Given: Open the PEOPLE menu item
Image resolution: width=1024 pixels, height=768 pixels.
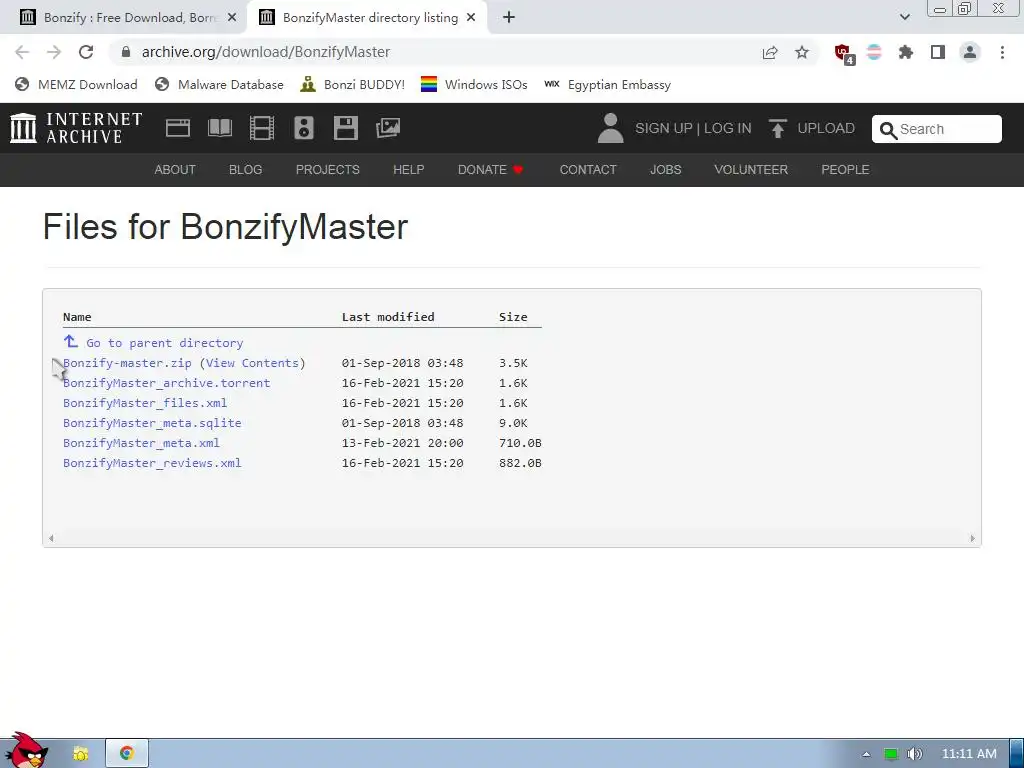Looking at the screenshot, I should 845,170.
